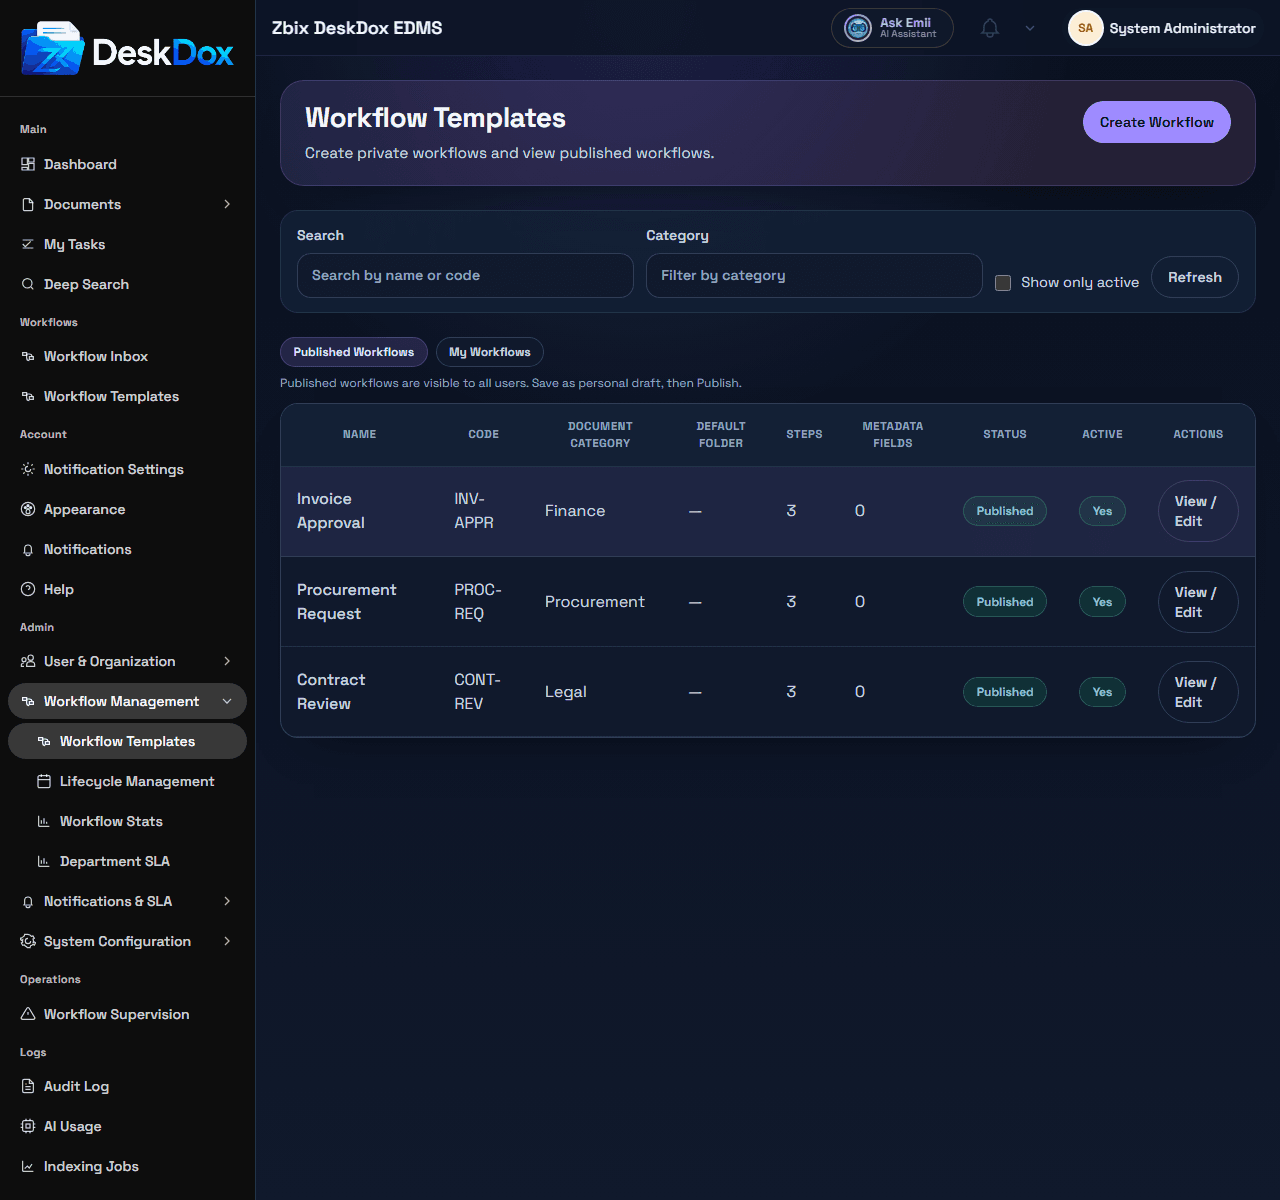The width and height of the screenshot is (1280, 1200).
Task: Click the Help question mark icon
Action: (28, 589)
